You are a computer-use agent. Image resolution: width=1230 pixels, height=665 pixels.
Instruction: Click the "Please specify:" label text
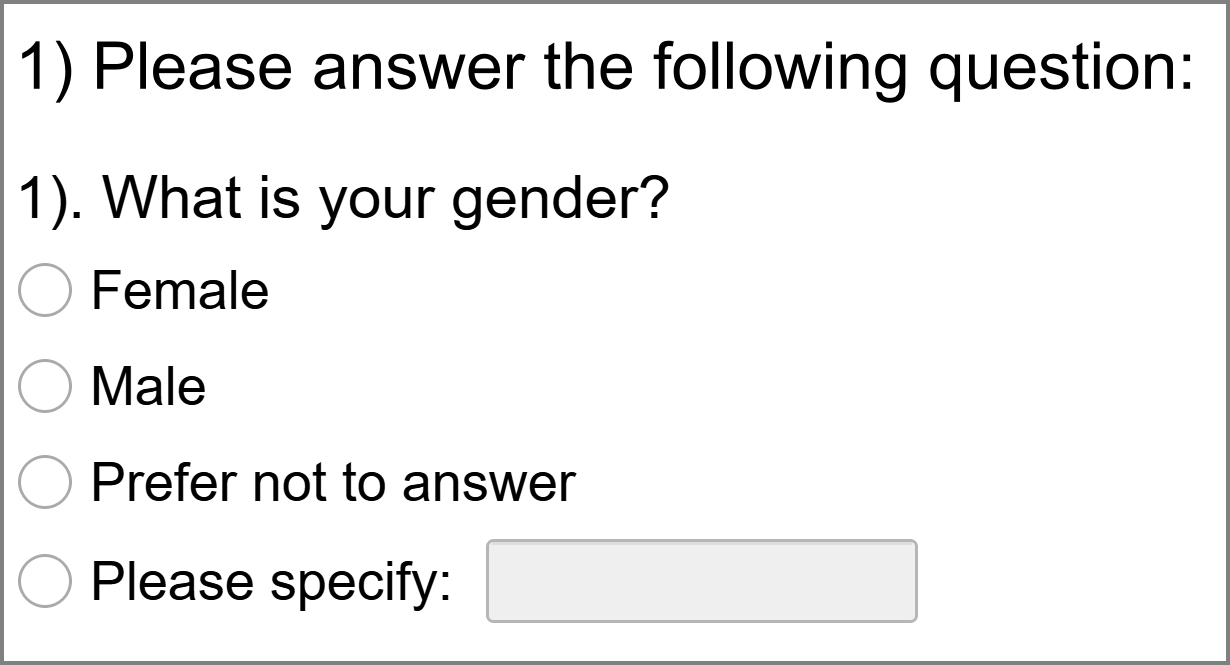[x=271, y=581]
